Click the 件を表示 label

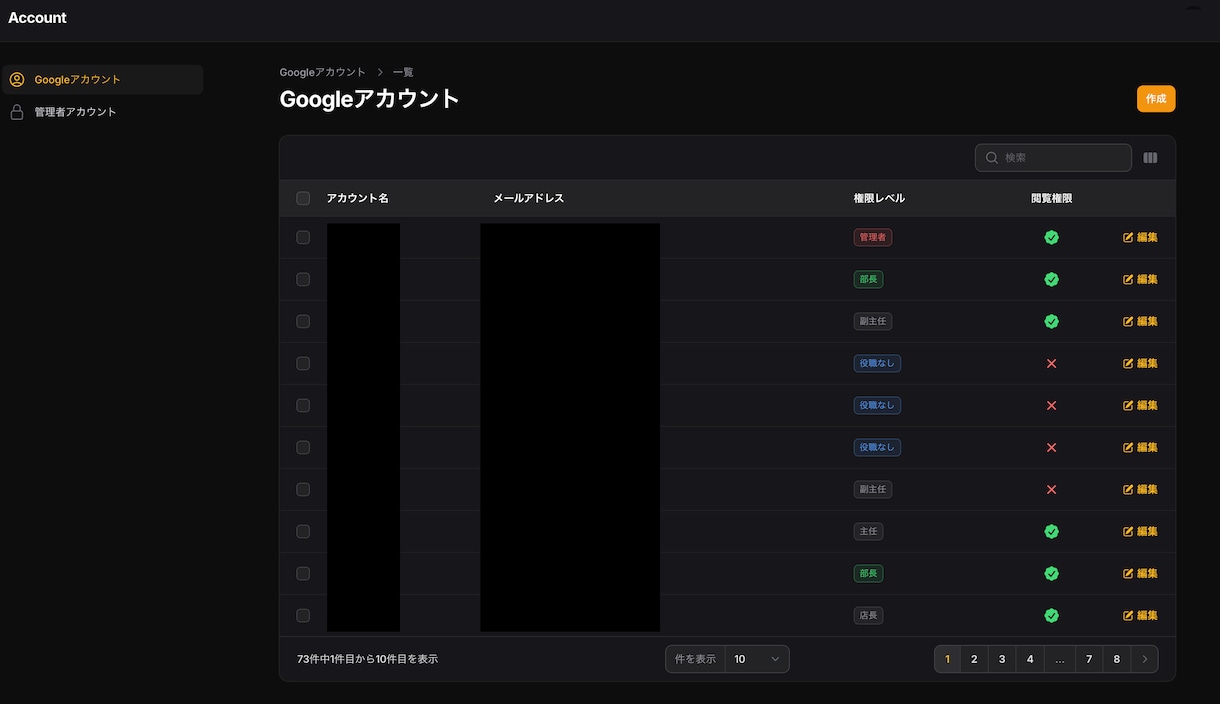(x=695, y=659)
